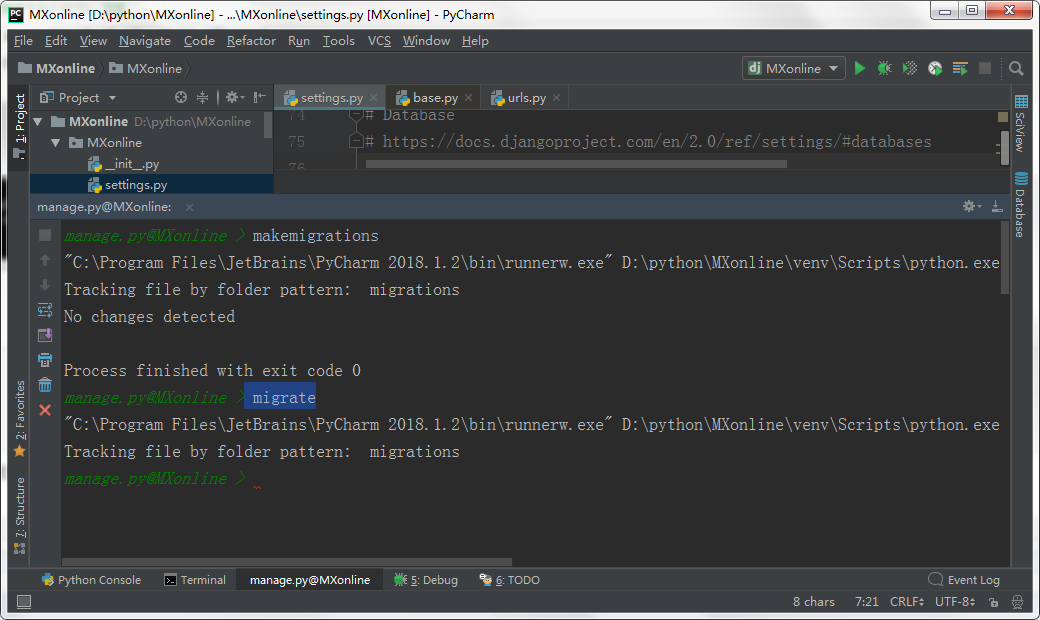
Task: Click the Project tree vertical scrollbar
Action: coord(268,125)
